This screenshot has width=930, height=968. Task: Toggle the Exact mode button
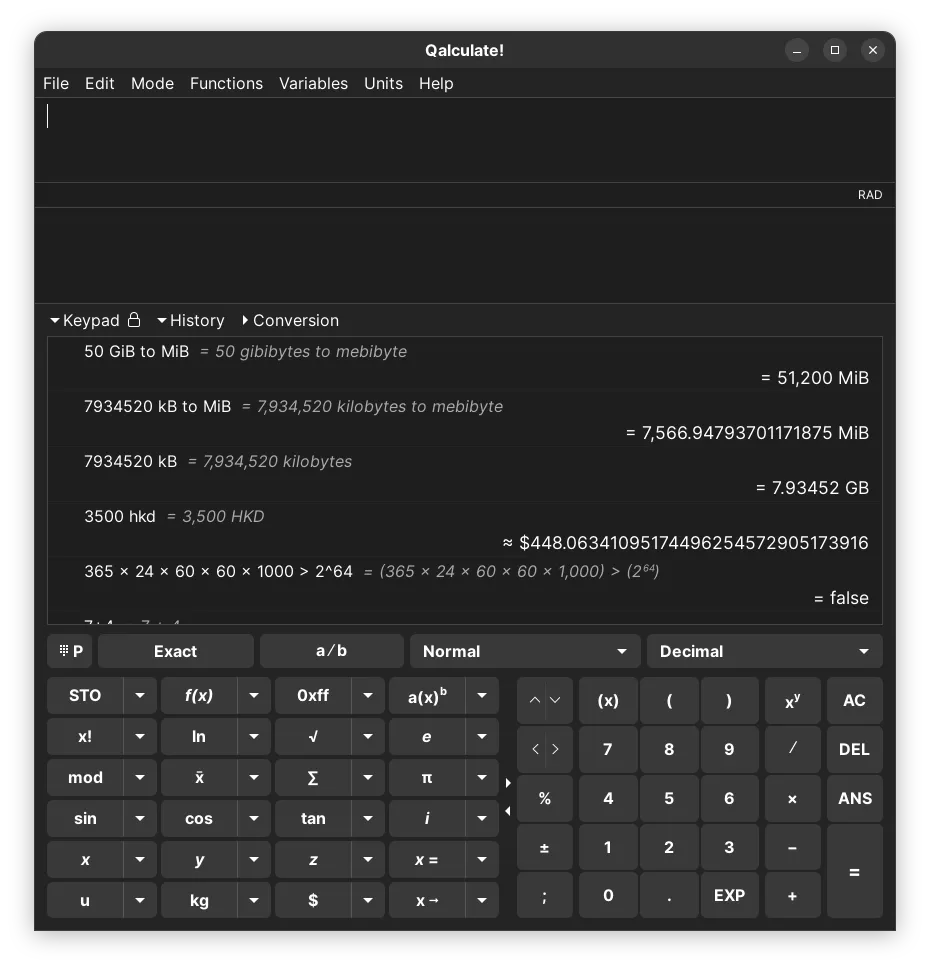click(x=175, y=651)
